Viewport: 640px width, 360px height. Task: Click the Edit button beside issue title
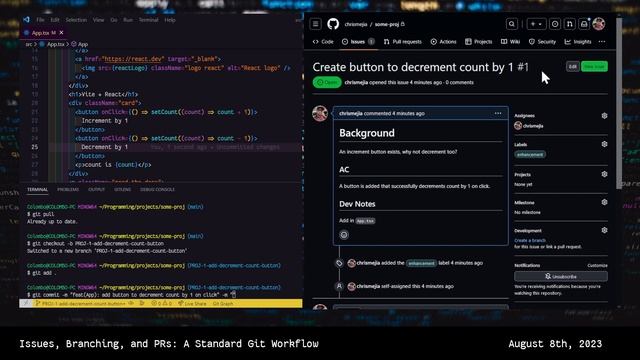pyautogui.click(x=572, y=67)
